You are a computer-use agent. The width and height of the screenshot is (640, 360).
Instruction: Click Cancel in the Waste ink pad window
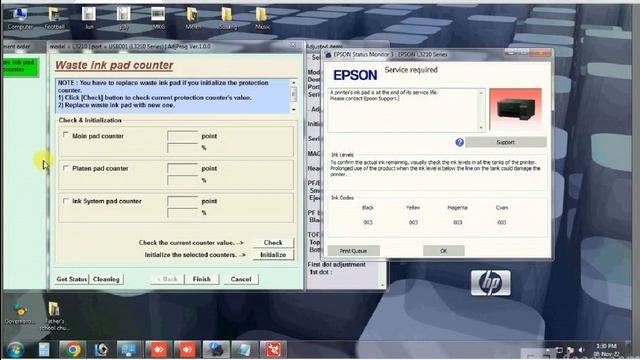click(x=241, y=279)
